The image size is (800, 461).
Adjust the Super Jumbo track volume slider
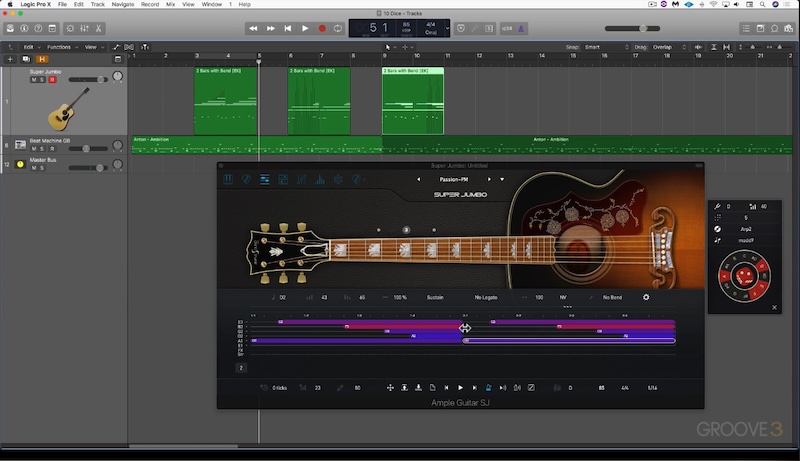pyautogui.click(x=88, y=80)
